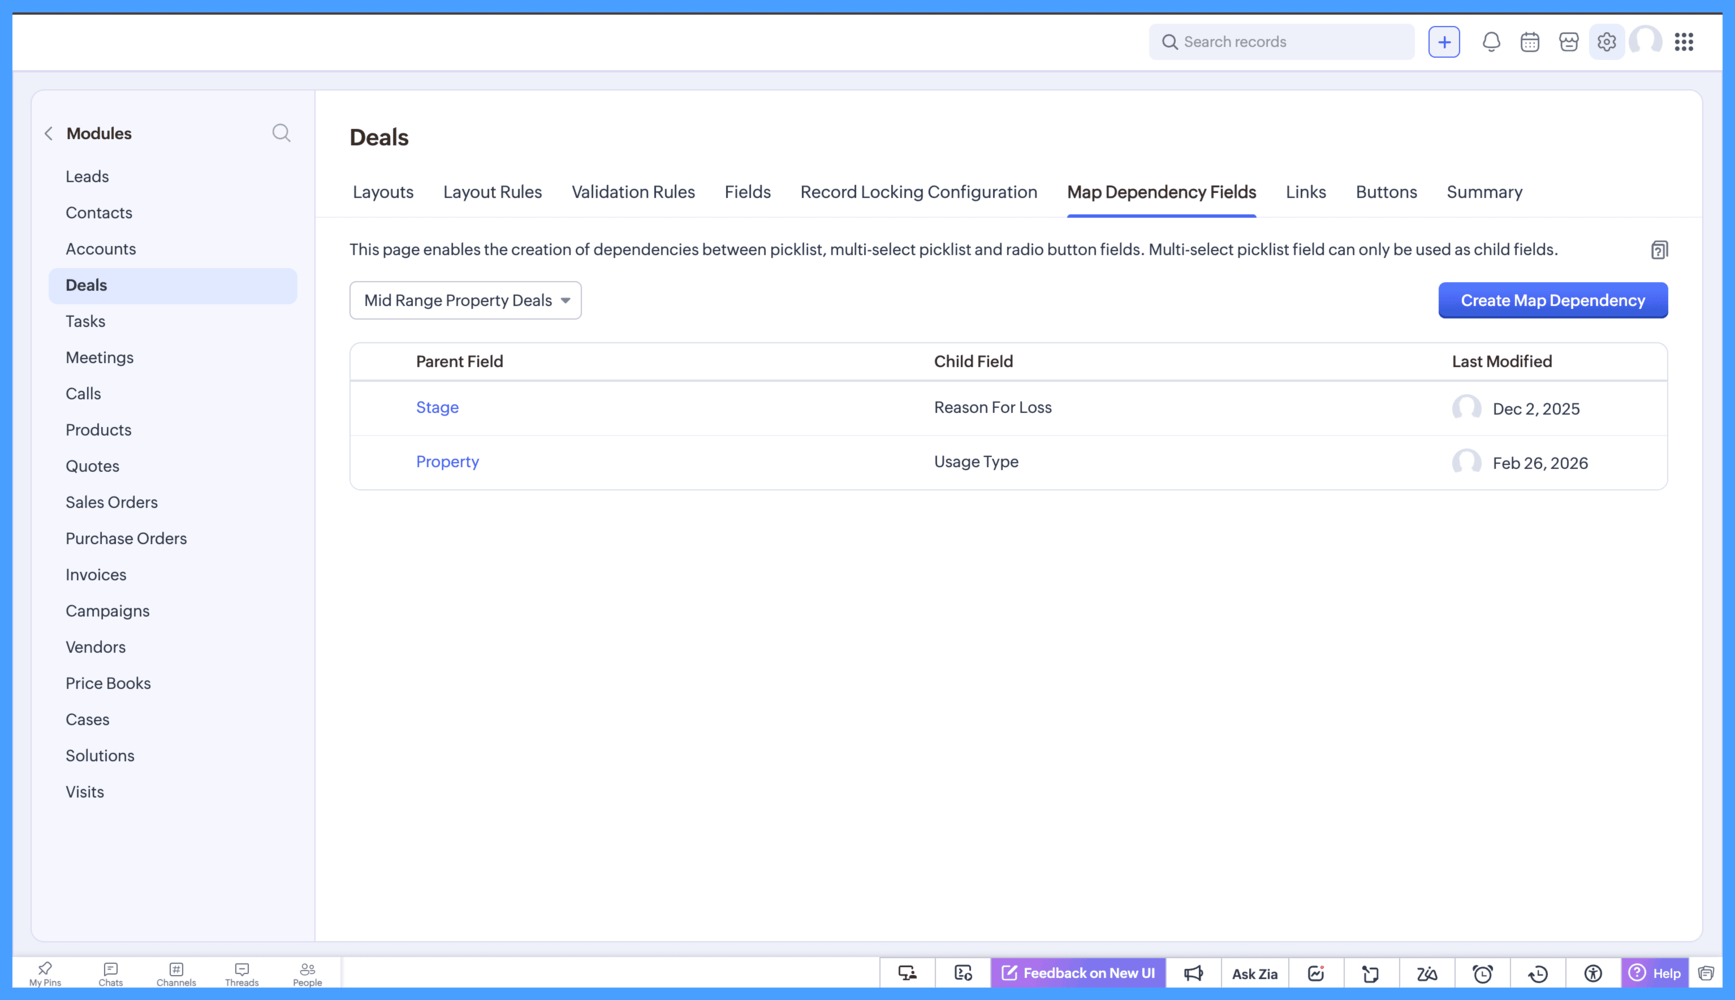The height and width of the screenshot is (1000, 1735).
Task: Open the Property parent field link
Action: [447, 461]
